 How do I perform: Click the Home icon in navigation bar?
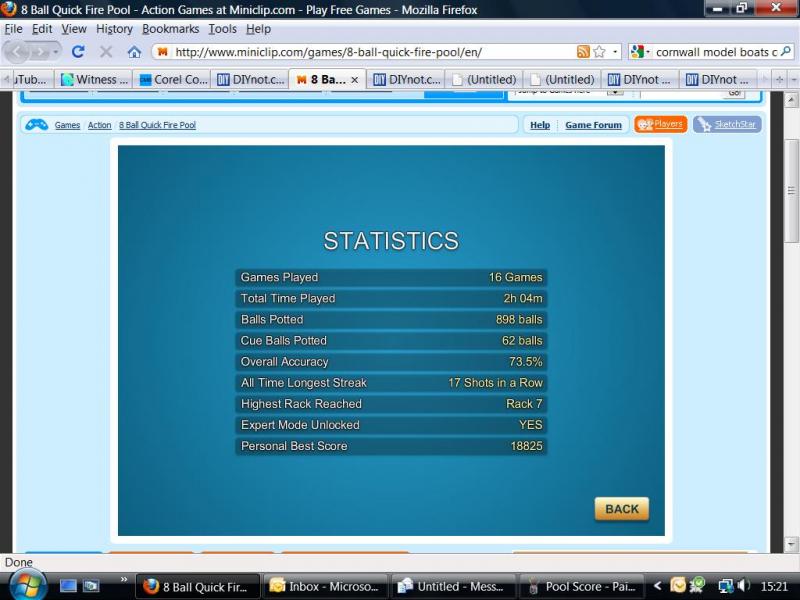pyautogui.click(x=134, y=52)
